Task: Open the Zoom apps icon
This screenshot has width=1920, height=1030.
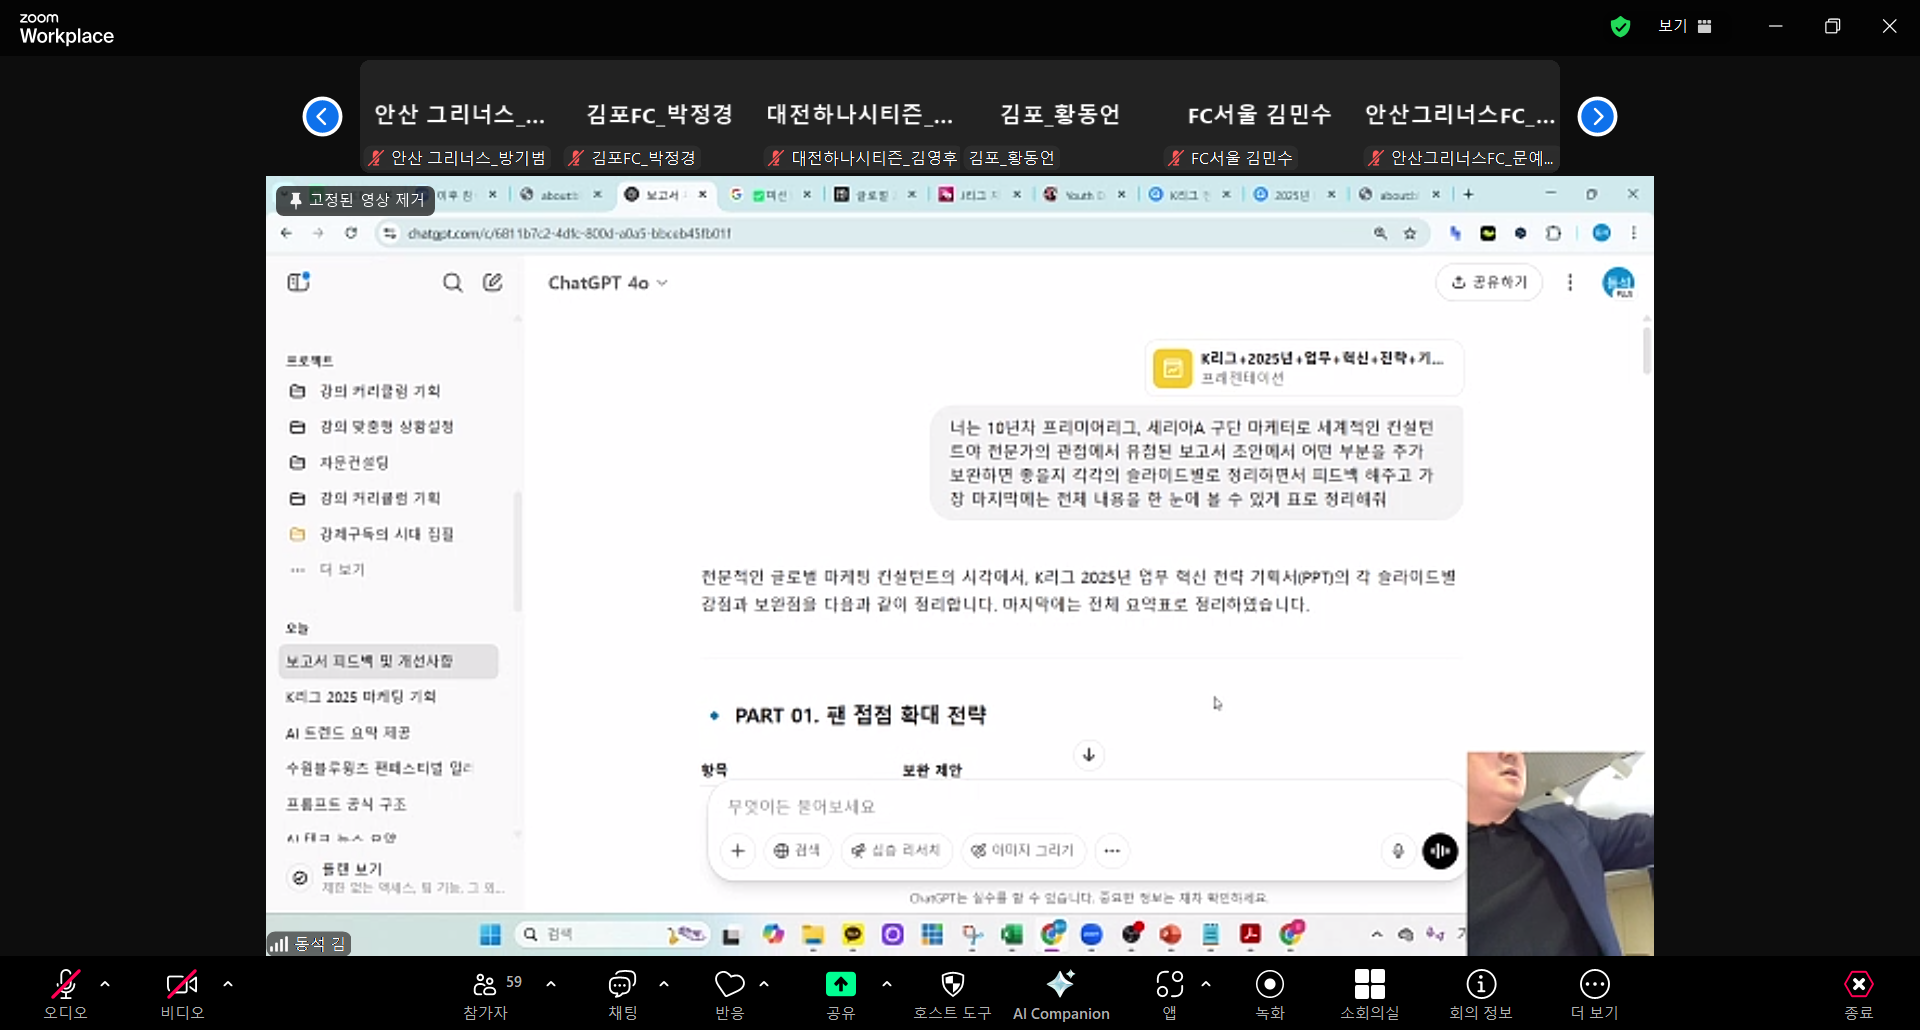Action: (x=1169, y=985)
